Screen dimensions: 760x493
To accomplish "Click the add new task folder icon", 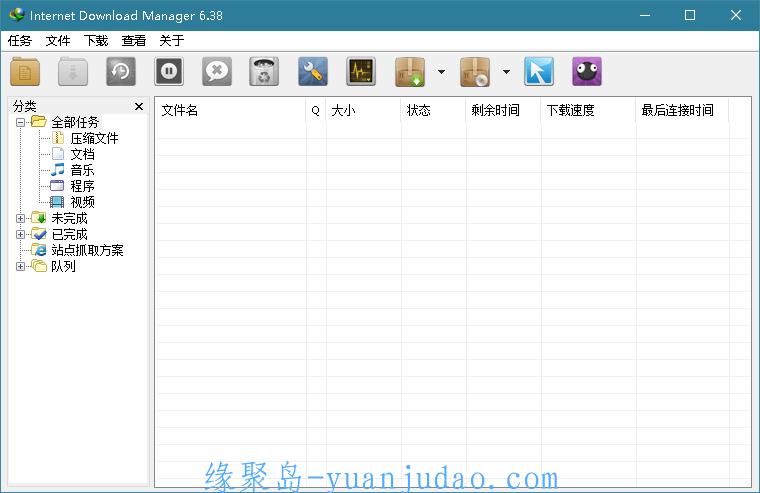I will click(25, 72).
